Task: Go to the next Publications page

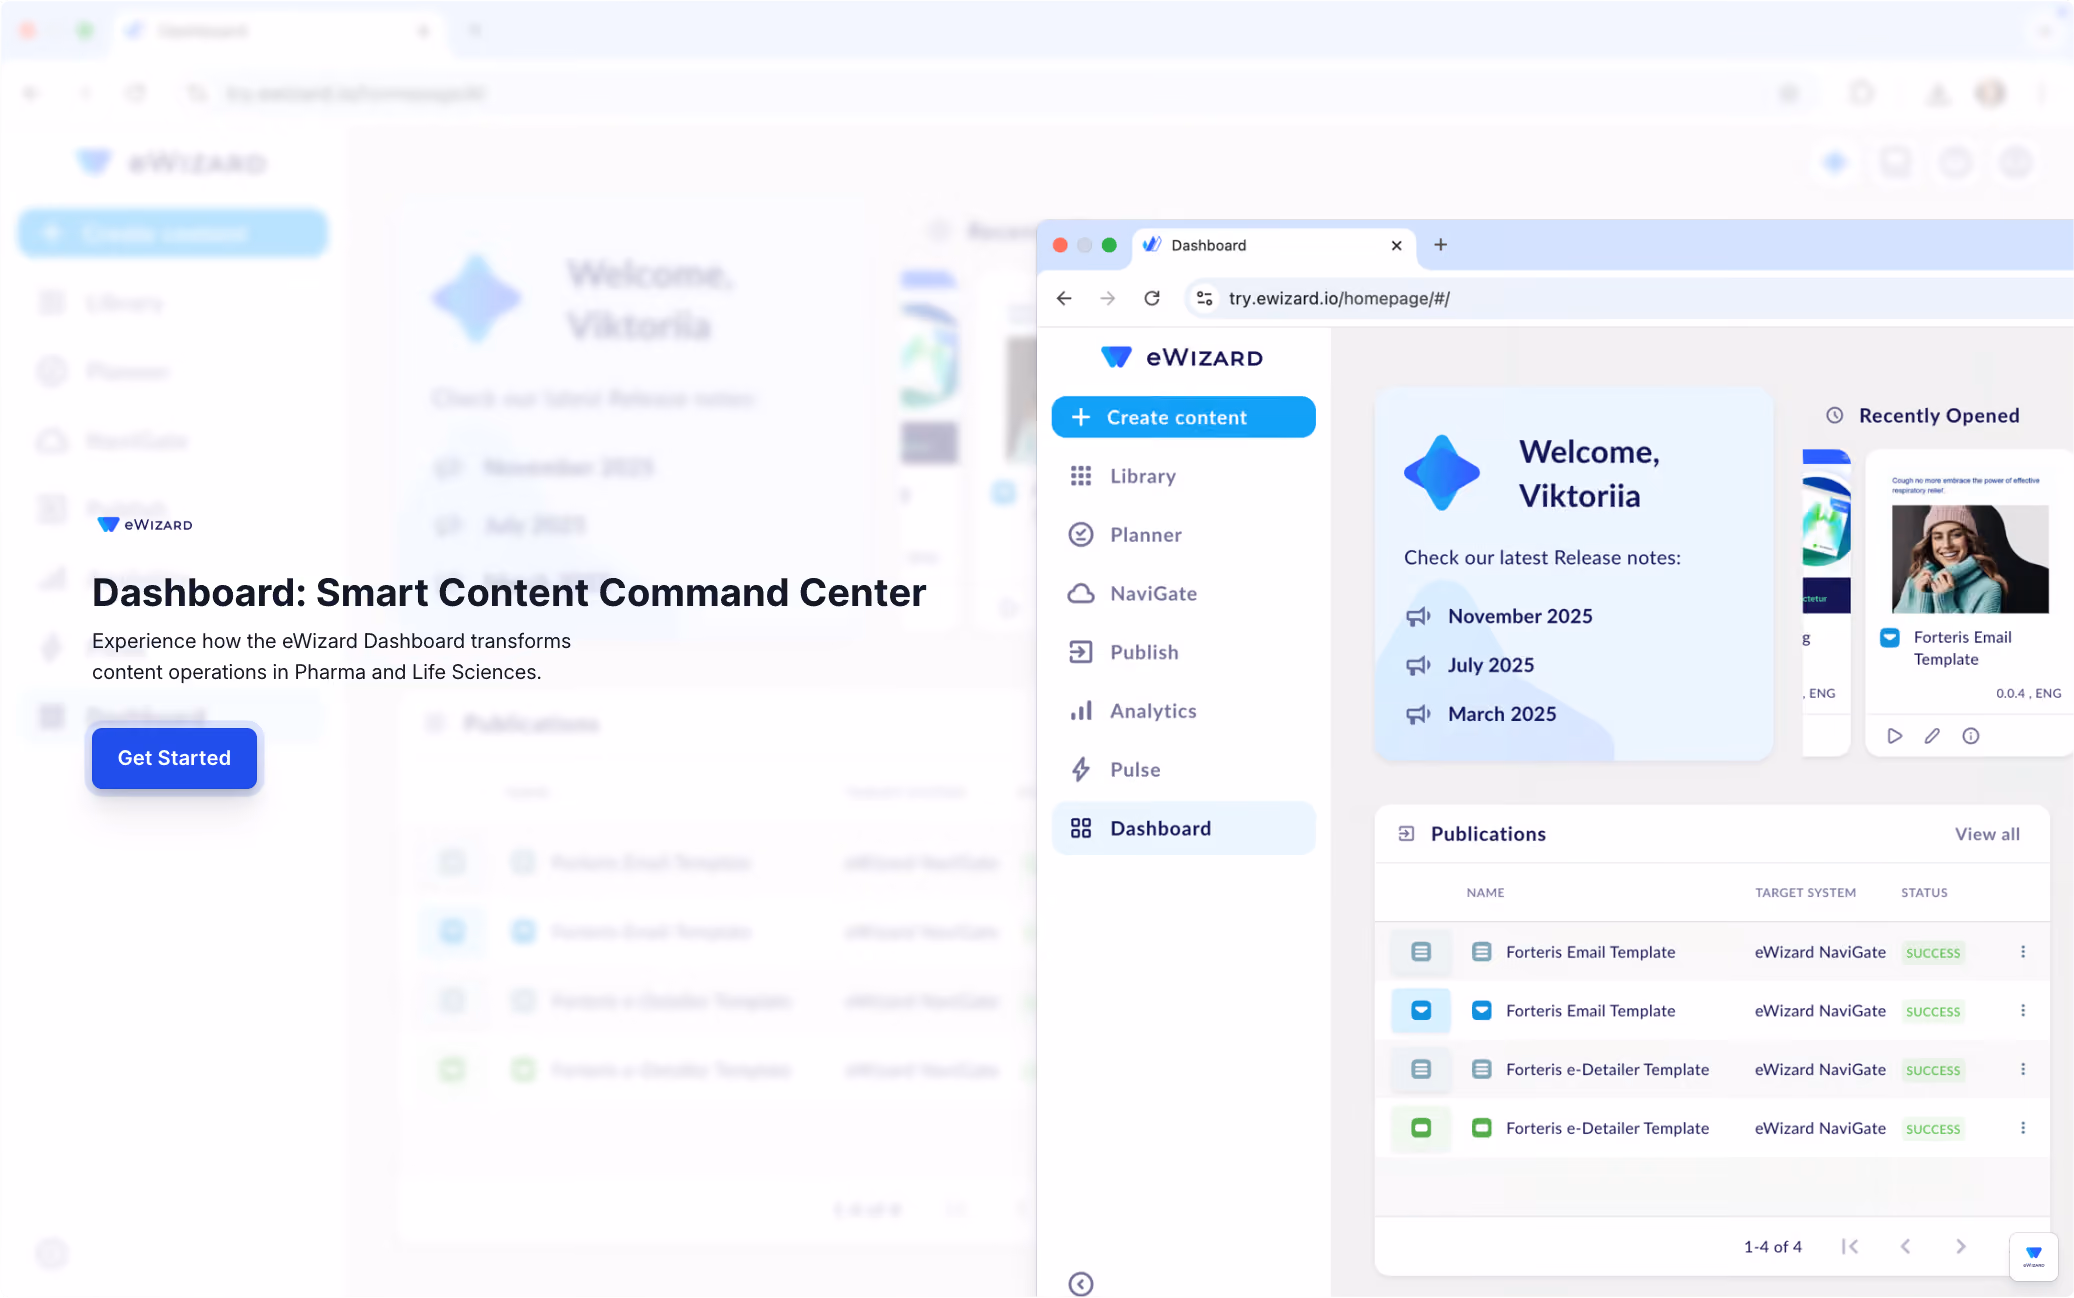Action: click(x=1960, y=1246)
